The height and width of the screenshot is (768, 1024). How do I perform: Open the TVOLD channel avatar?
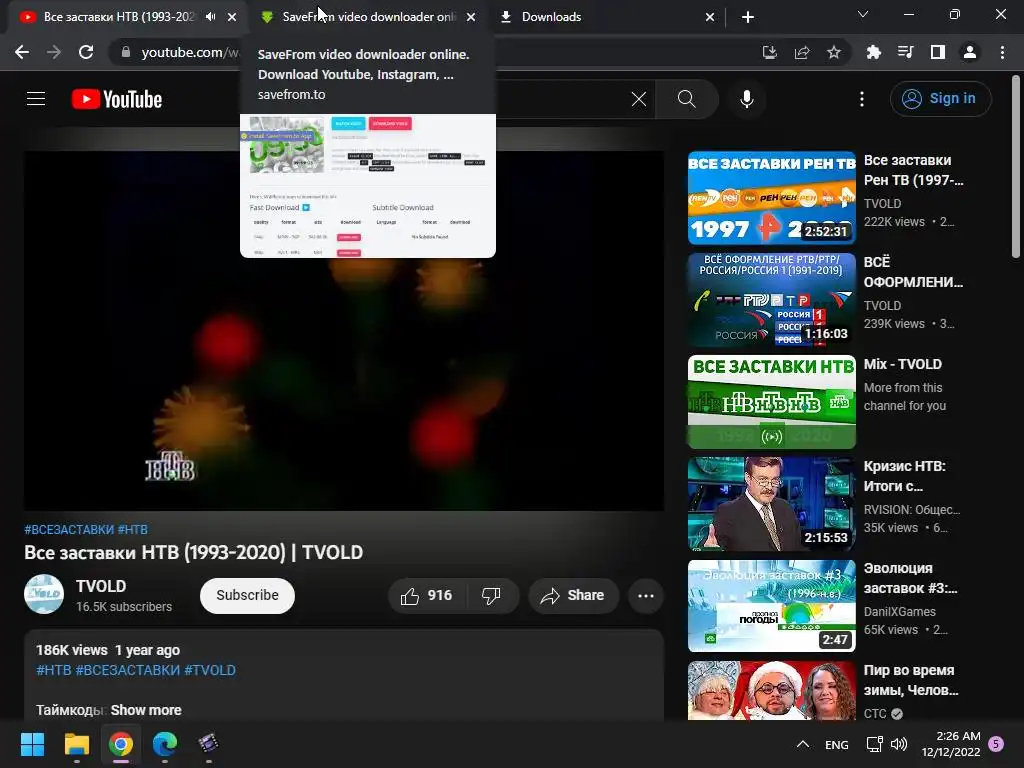click(x=44, y=594)
